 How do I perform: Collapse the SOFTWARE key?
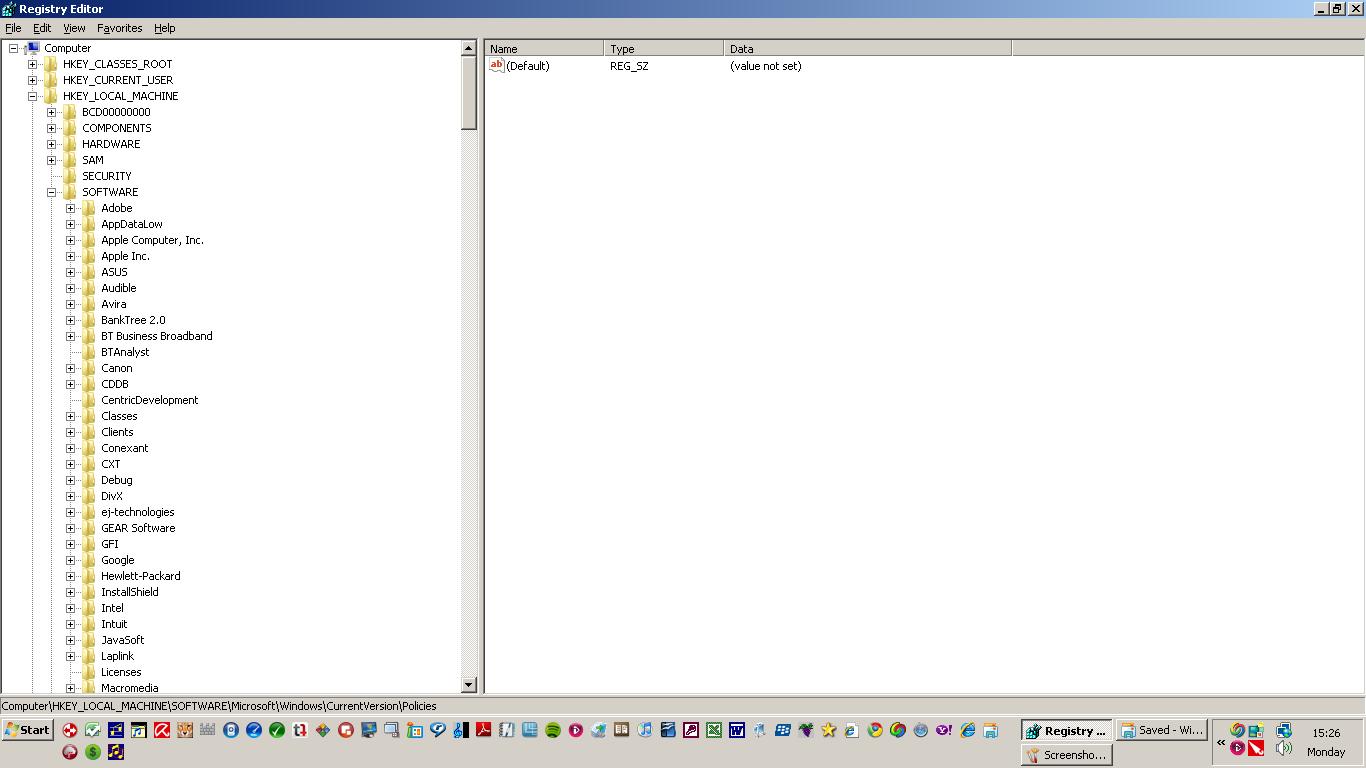click(52, 192)
